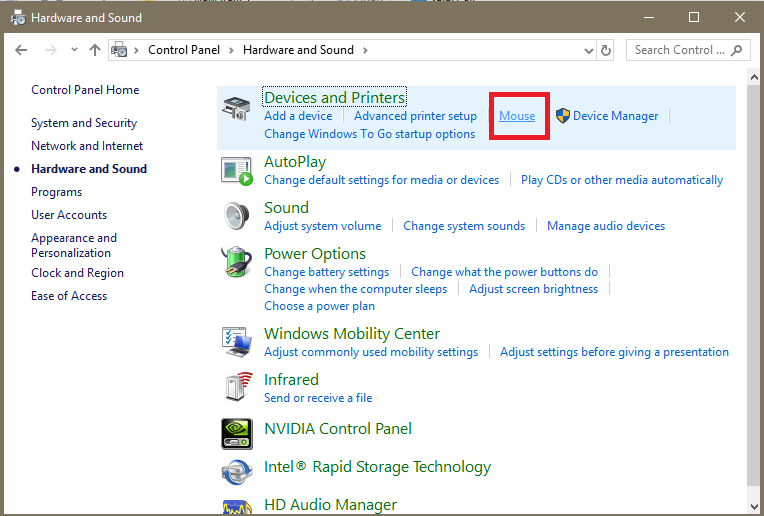764x516 pixels.
Task: Change when the computer sleeps
Action: point(355,289)
